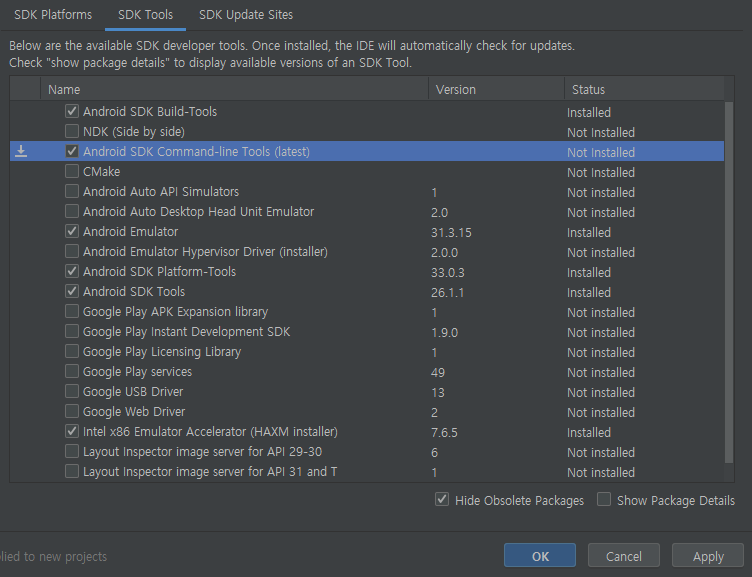Click the download icon beside Command-line Tools row
This screenshot has height=577, width=752.
click(21, 152)
